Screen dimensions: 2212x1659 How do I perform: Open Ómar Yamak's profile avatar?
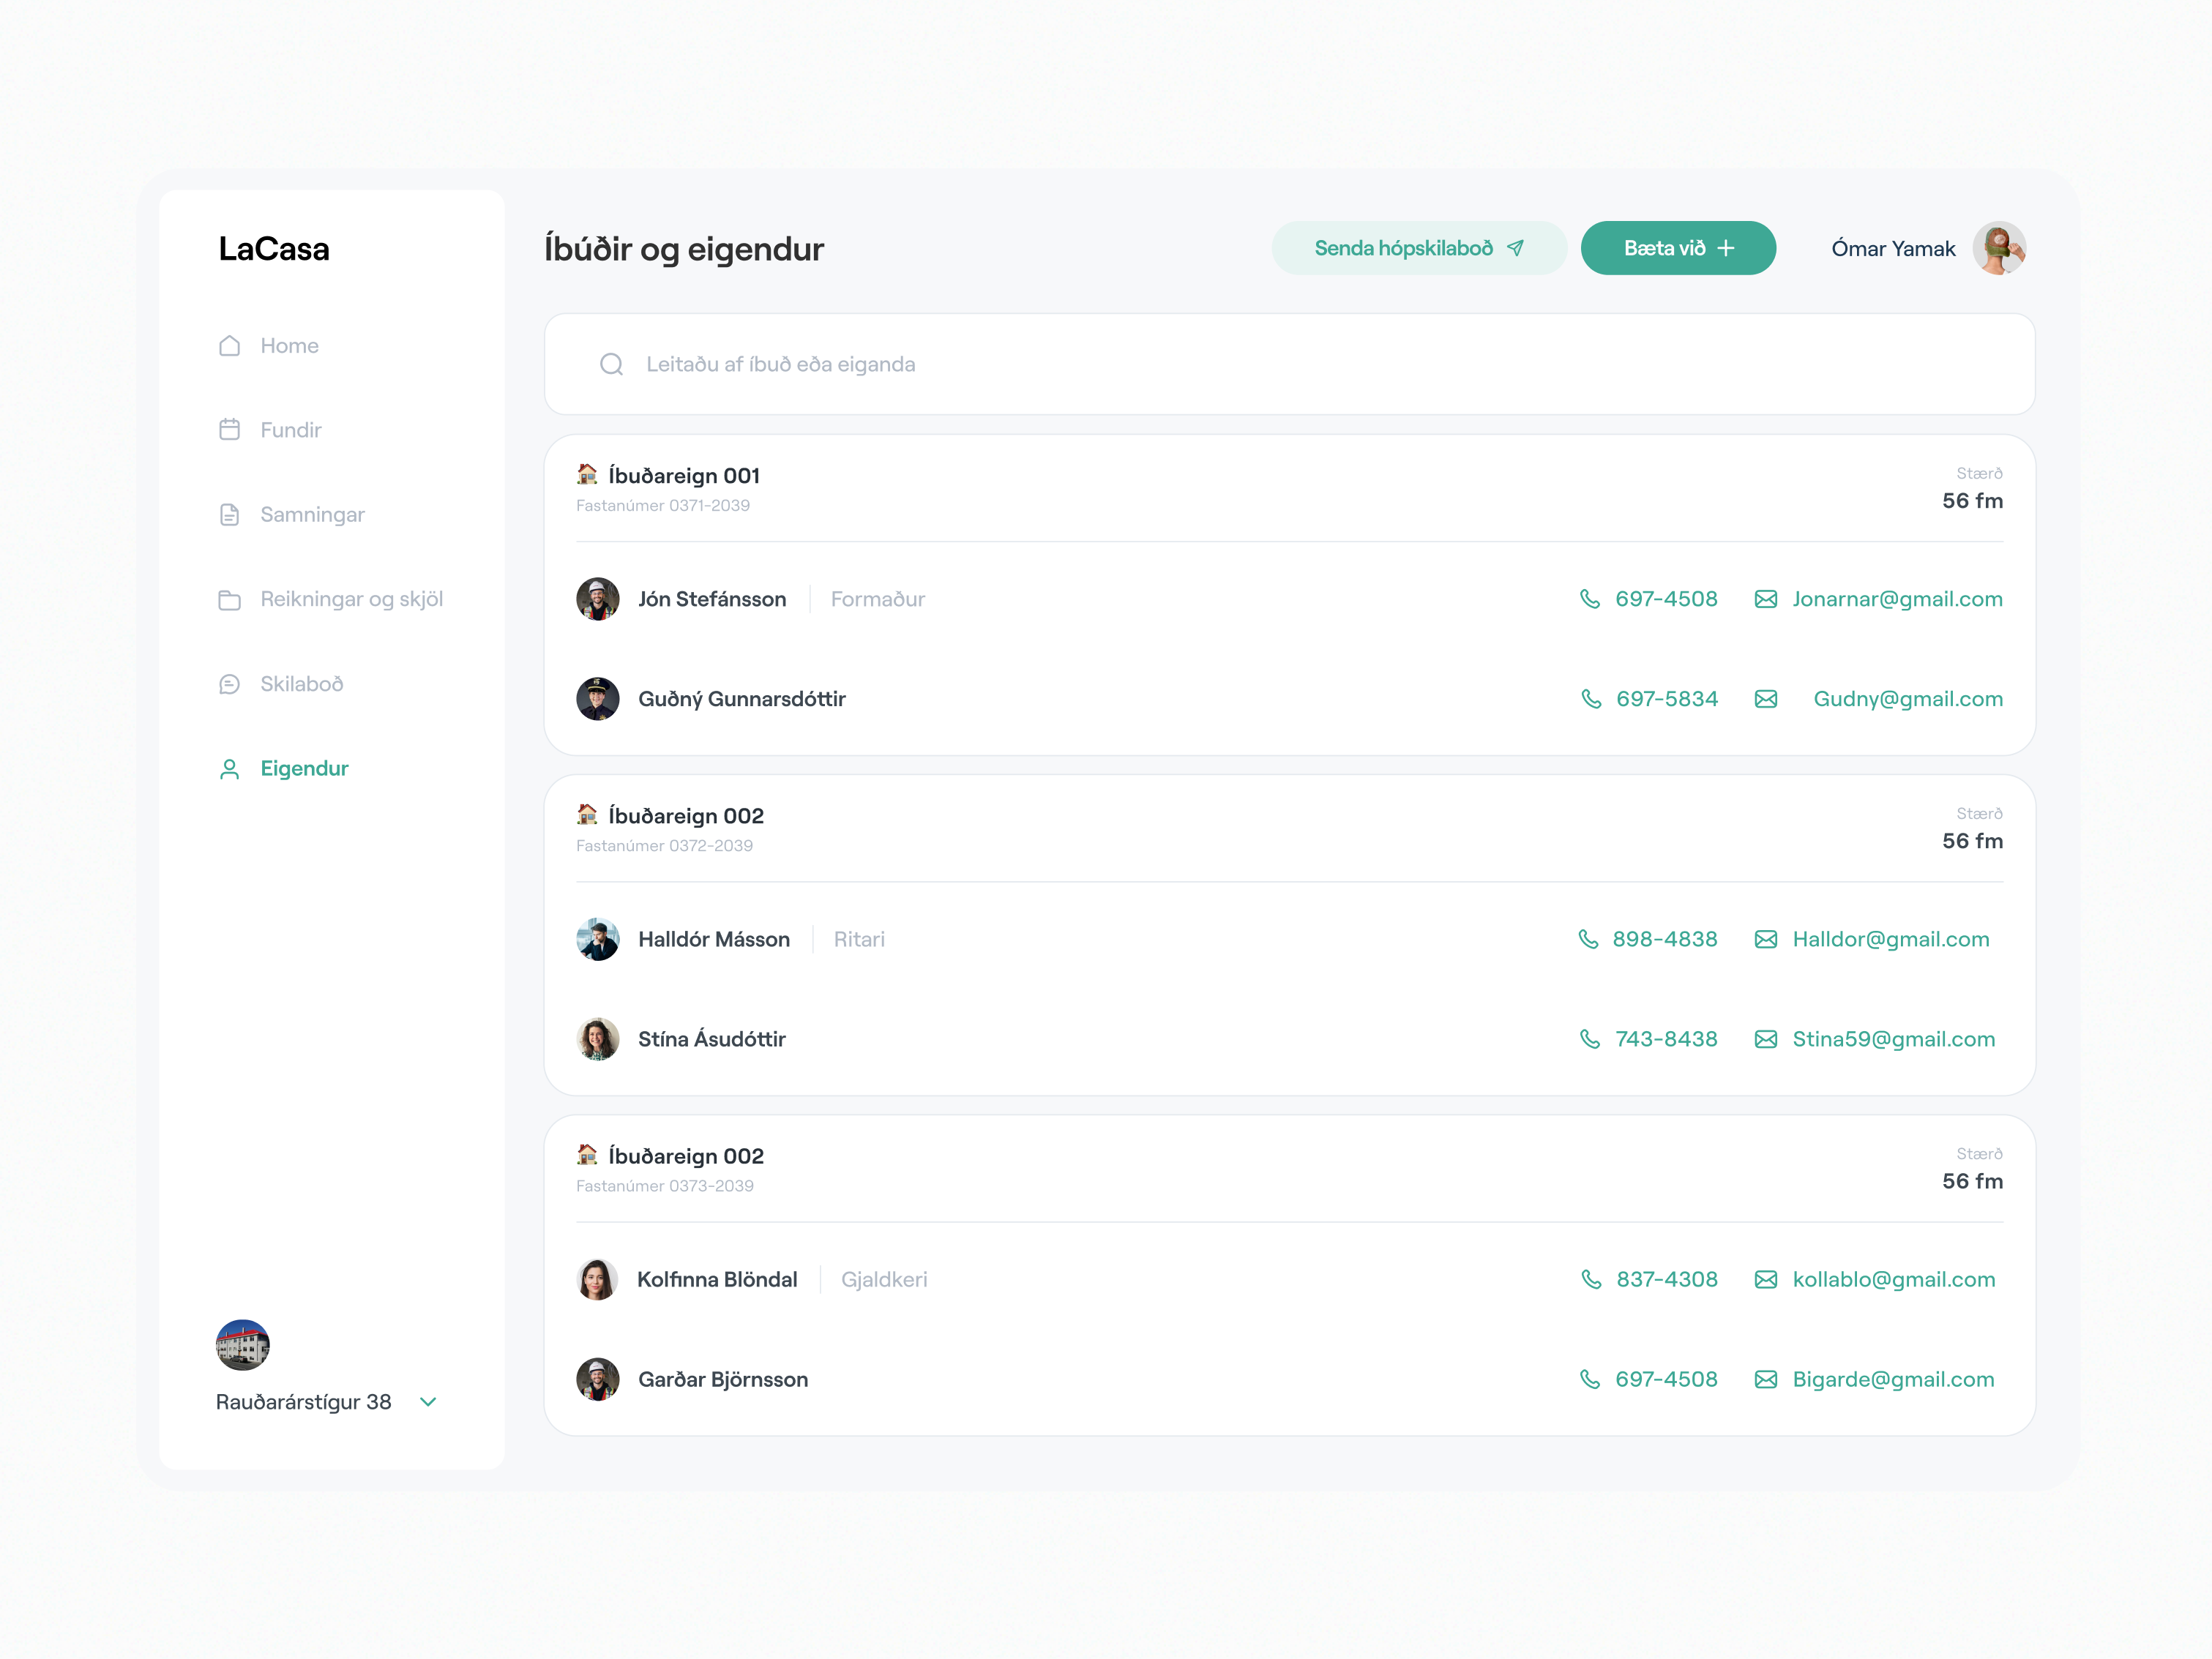point(2000,248)
